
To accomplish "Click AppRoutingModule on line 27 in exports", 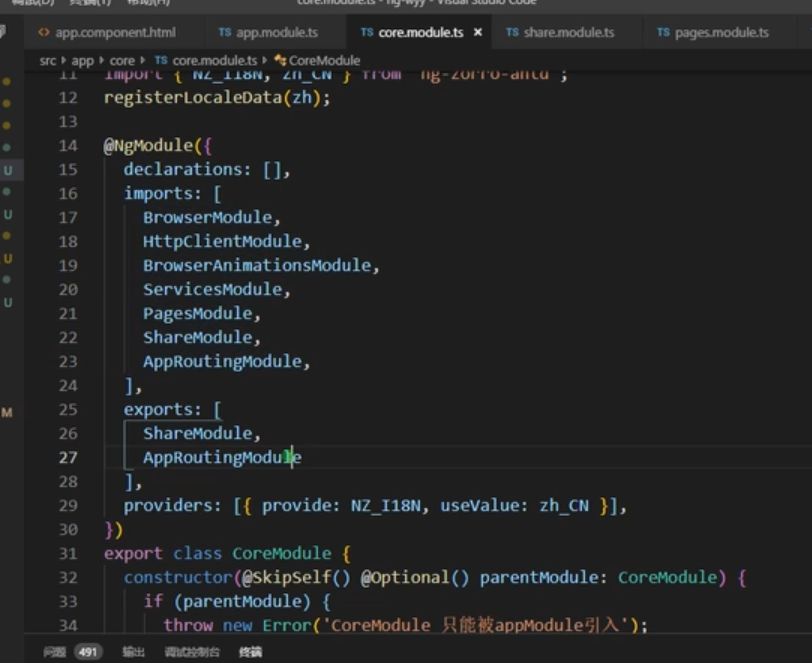I will 222,457.
